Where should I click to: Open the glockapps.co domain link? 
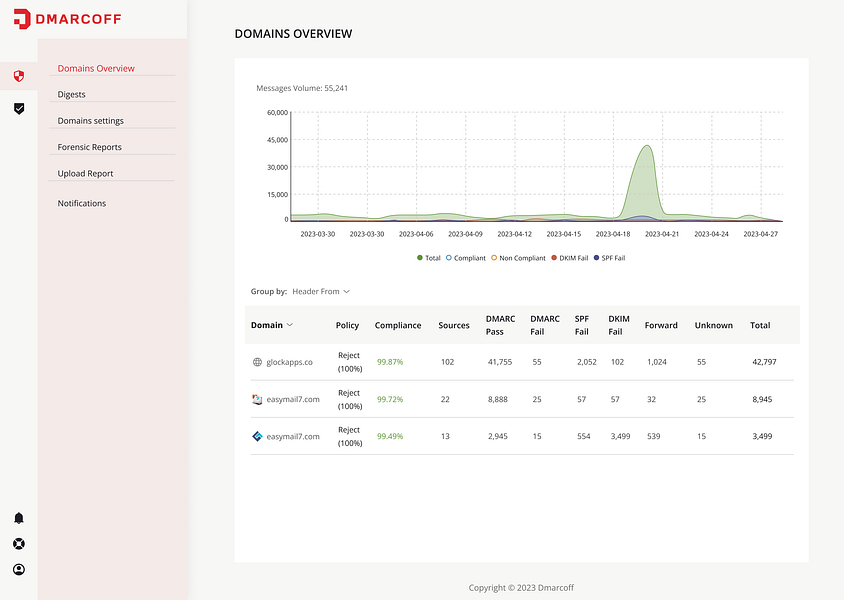289,362
